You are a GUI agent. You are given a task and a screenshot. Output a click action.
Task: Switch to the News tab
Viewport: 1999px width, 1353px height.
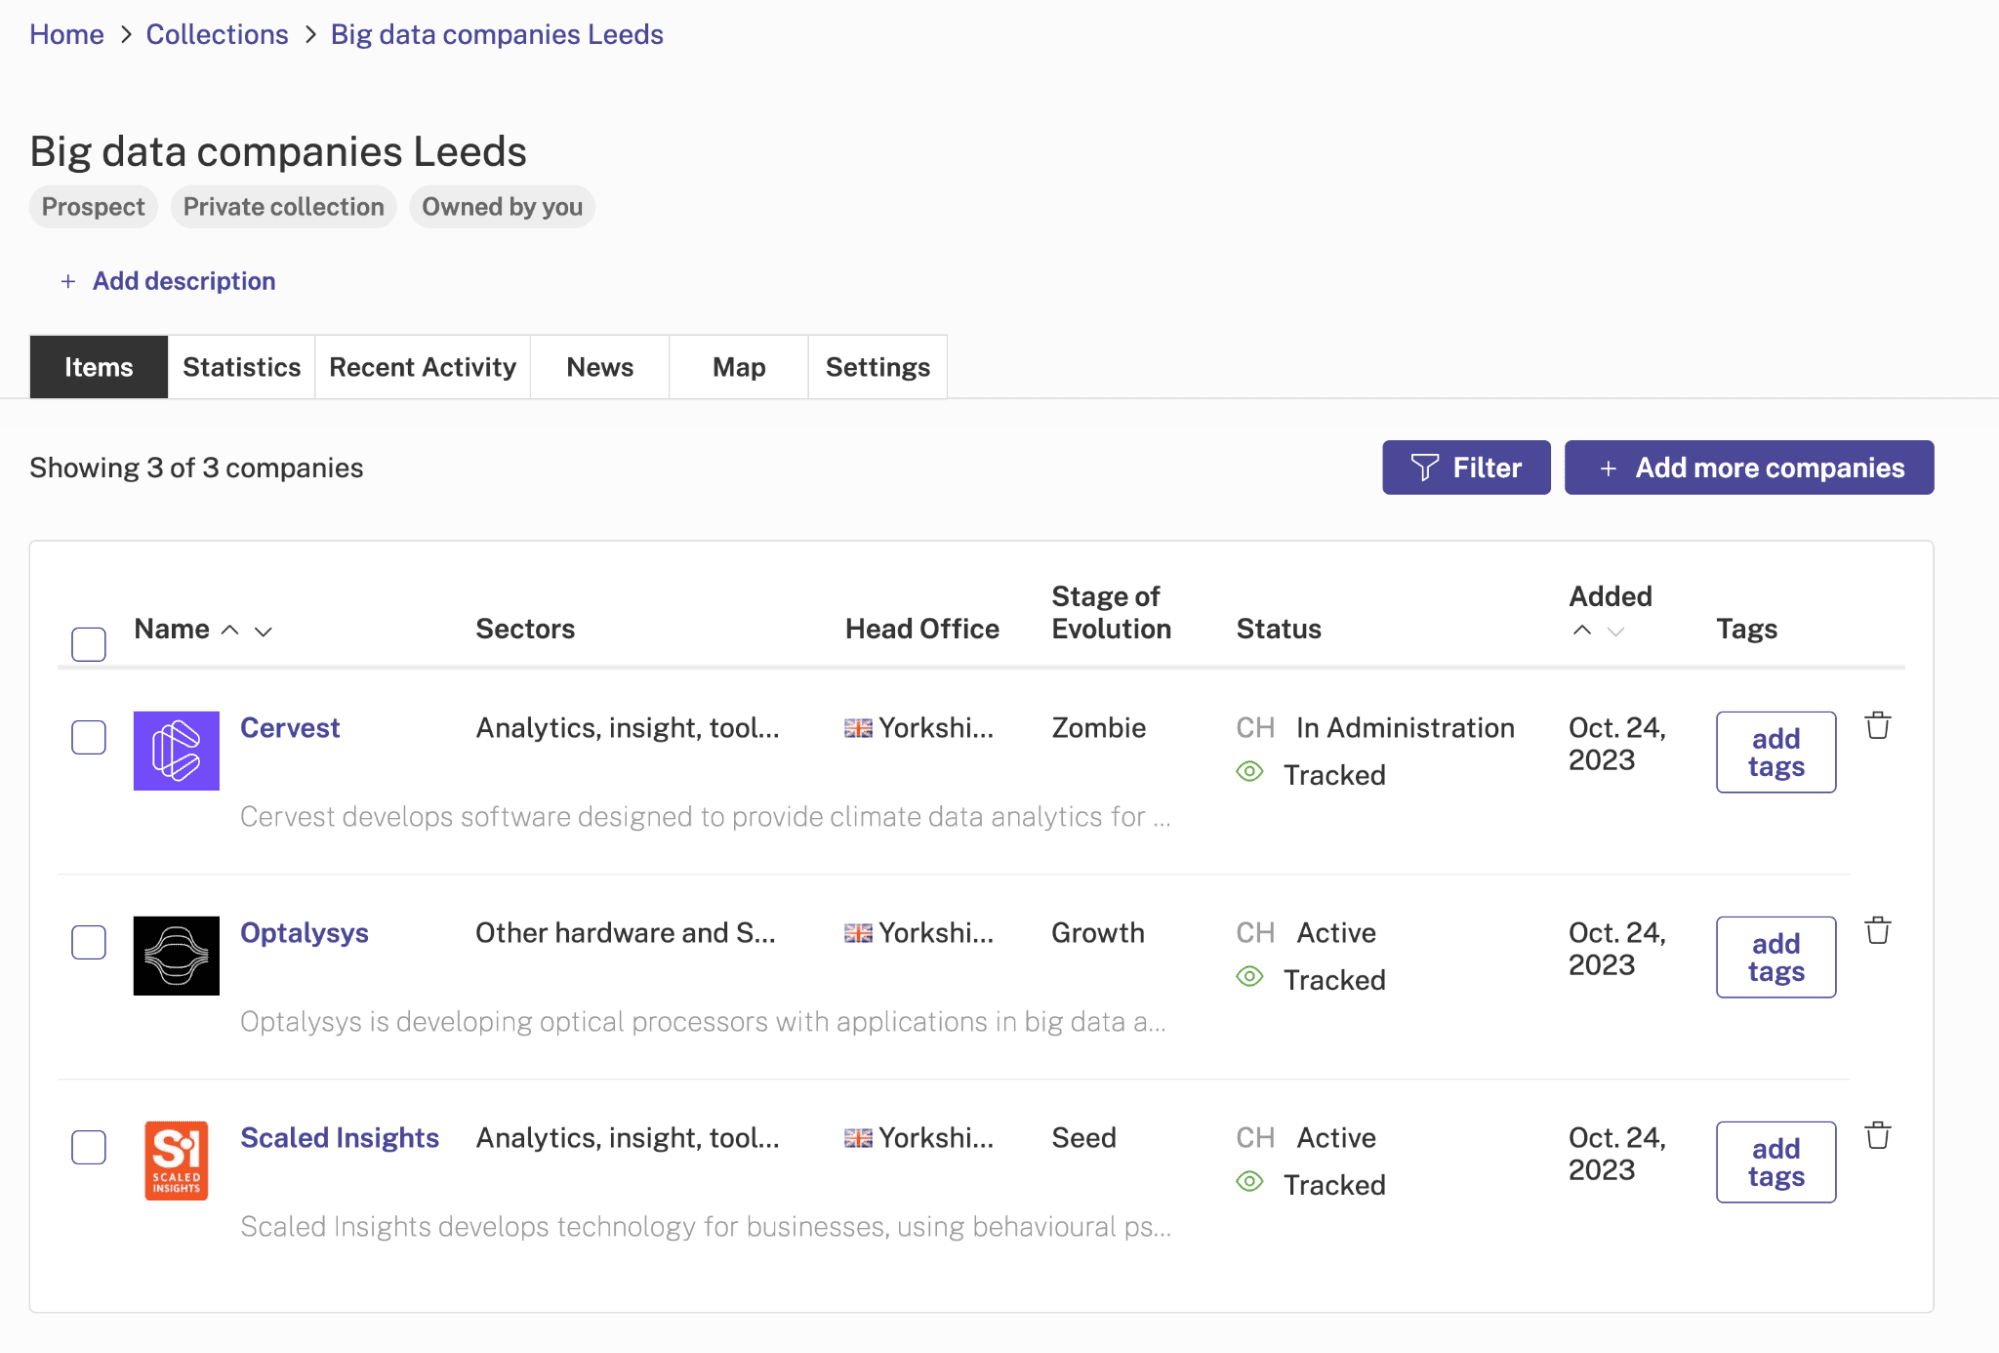pos(600,367)
